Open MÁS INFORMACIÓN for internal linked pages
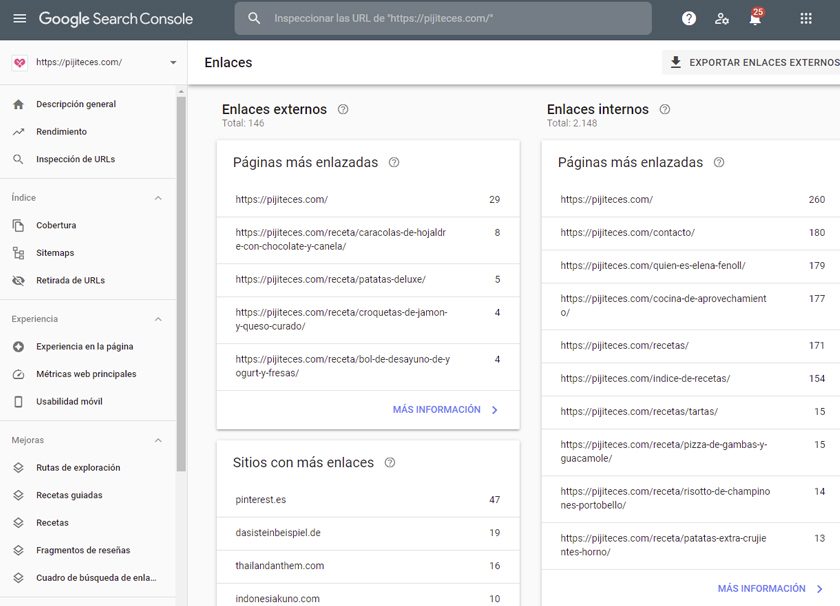Viewport: 840px width, 606px height. [770, 589]
